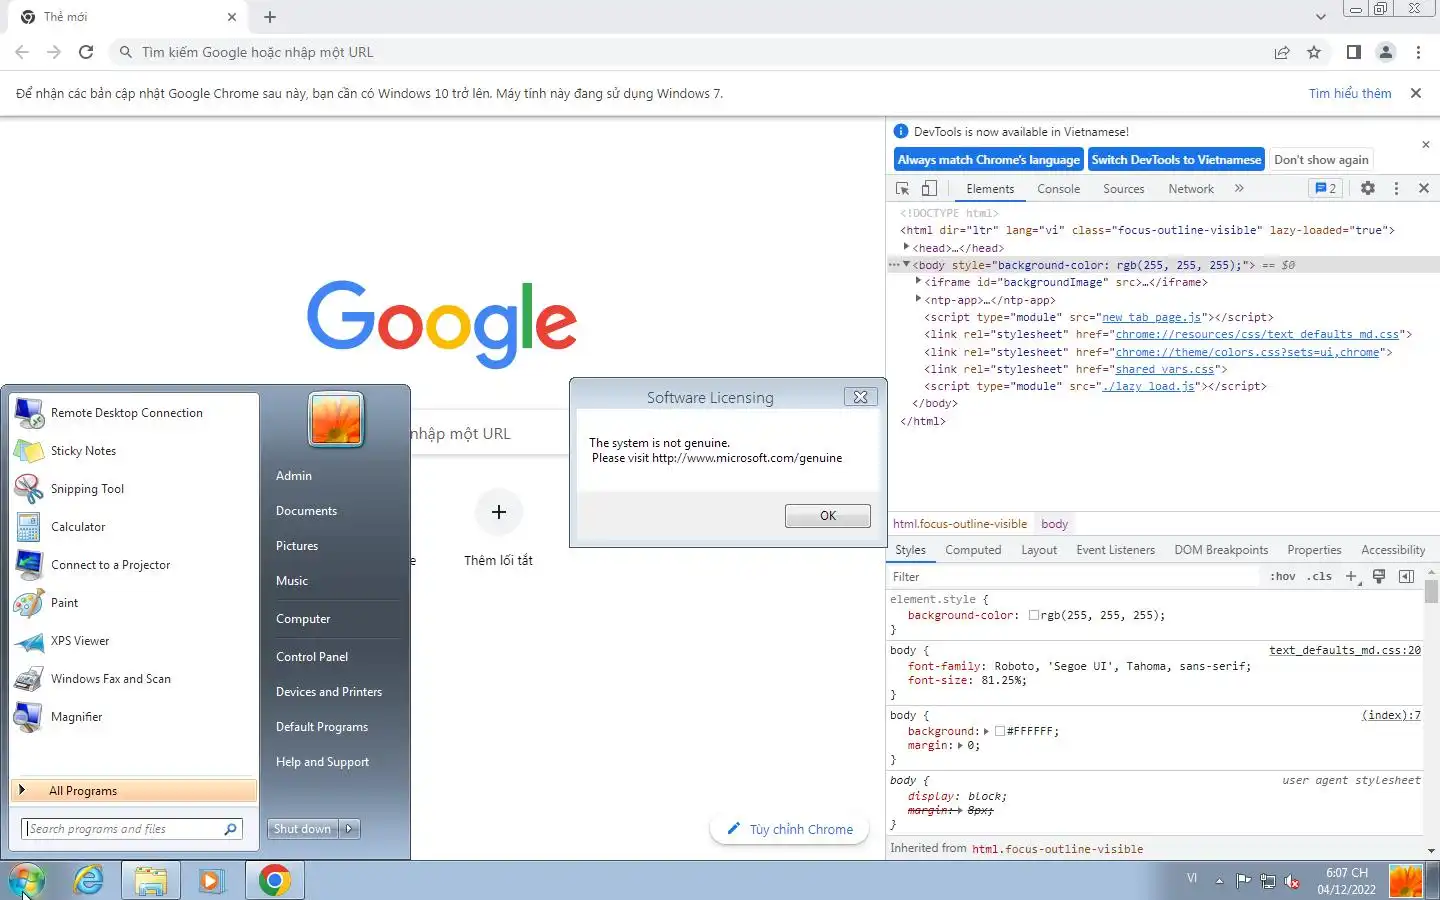Open DevTools customize three-dot menu

pyautogui.click(x=1396, y=188)
